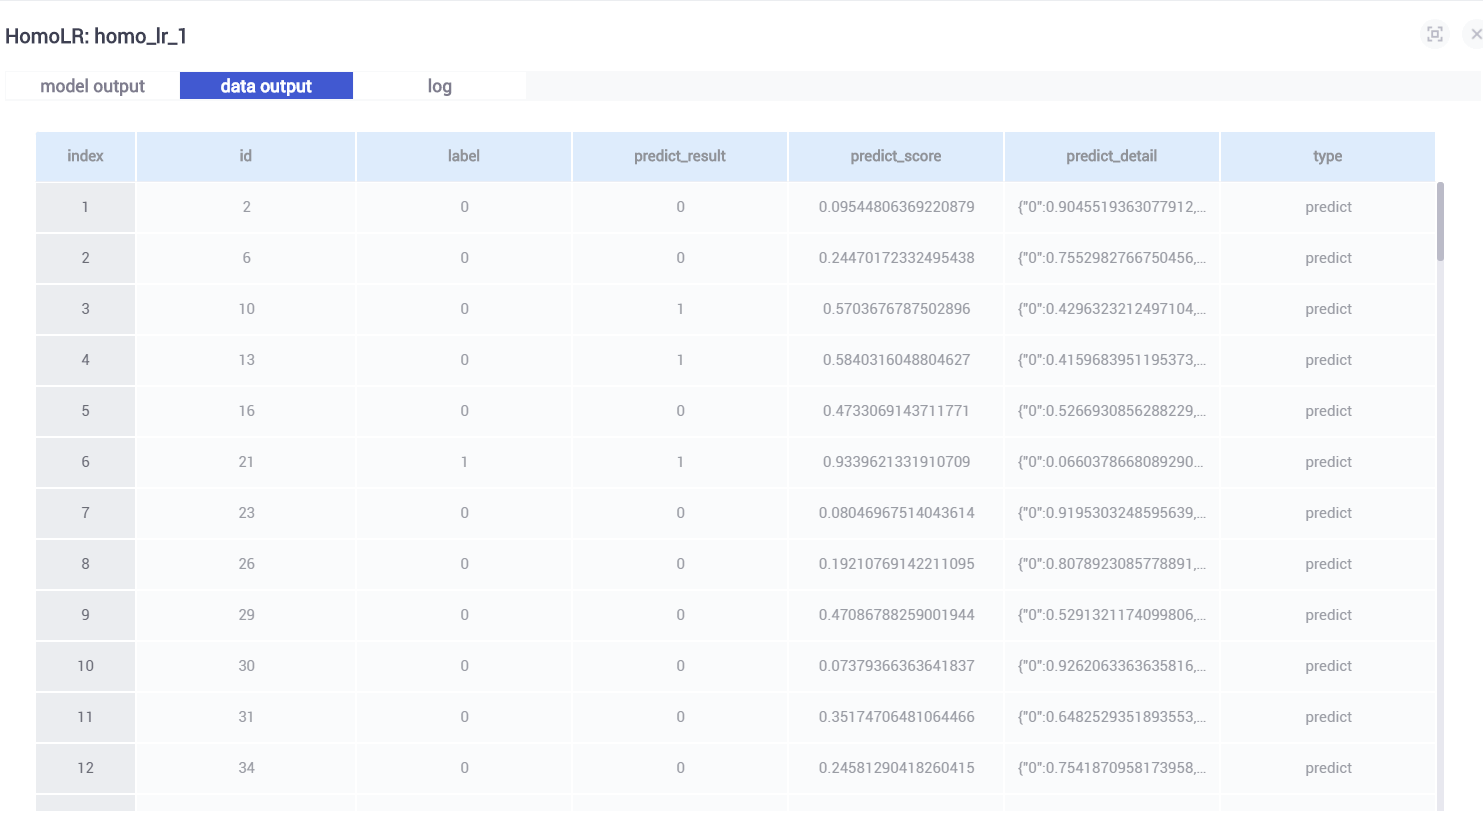Select predict_score value 0.47086788259001944
Image resolution: width=1483 pixels, height=814 pixels.
[896, 615]
